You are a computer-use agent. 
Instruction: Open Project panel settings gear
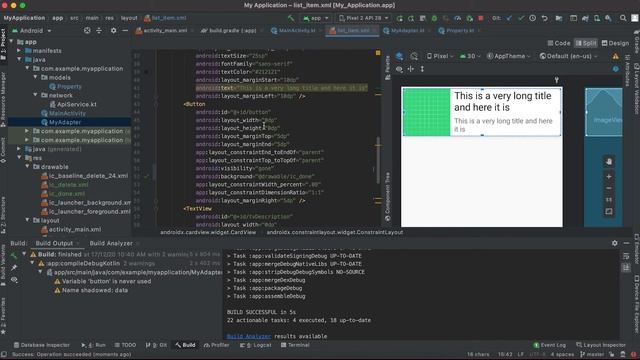pos(113,31)
